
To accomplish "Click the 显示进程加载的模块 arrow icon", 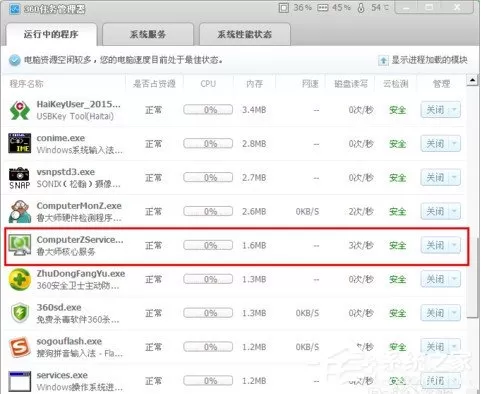I will (x=383, y=60).
